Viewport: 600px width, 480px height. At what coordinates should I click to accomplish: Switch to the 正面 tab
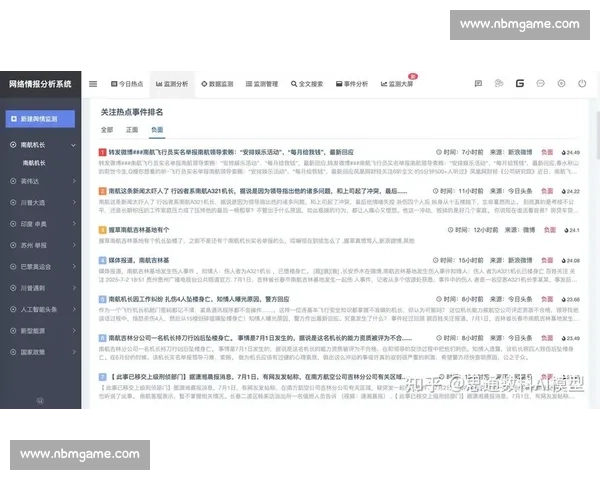(132, 130)
